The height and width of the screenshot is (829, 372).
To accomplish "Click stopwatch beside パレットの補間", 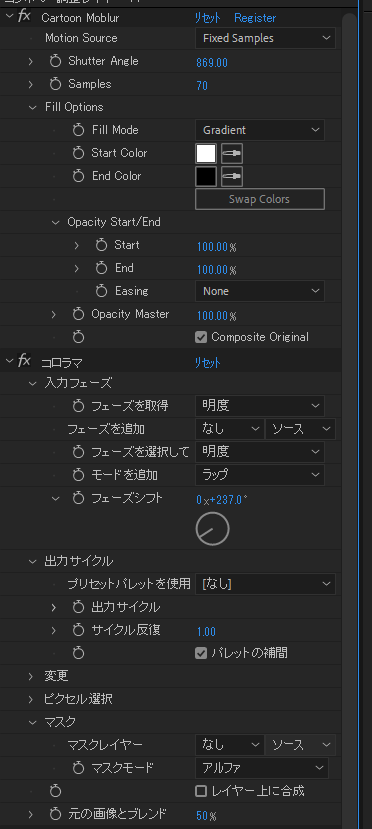I will point(78,653).
